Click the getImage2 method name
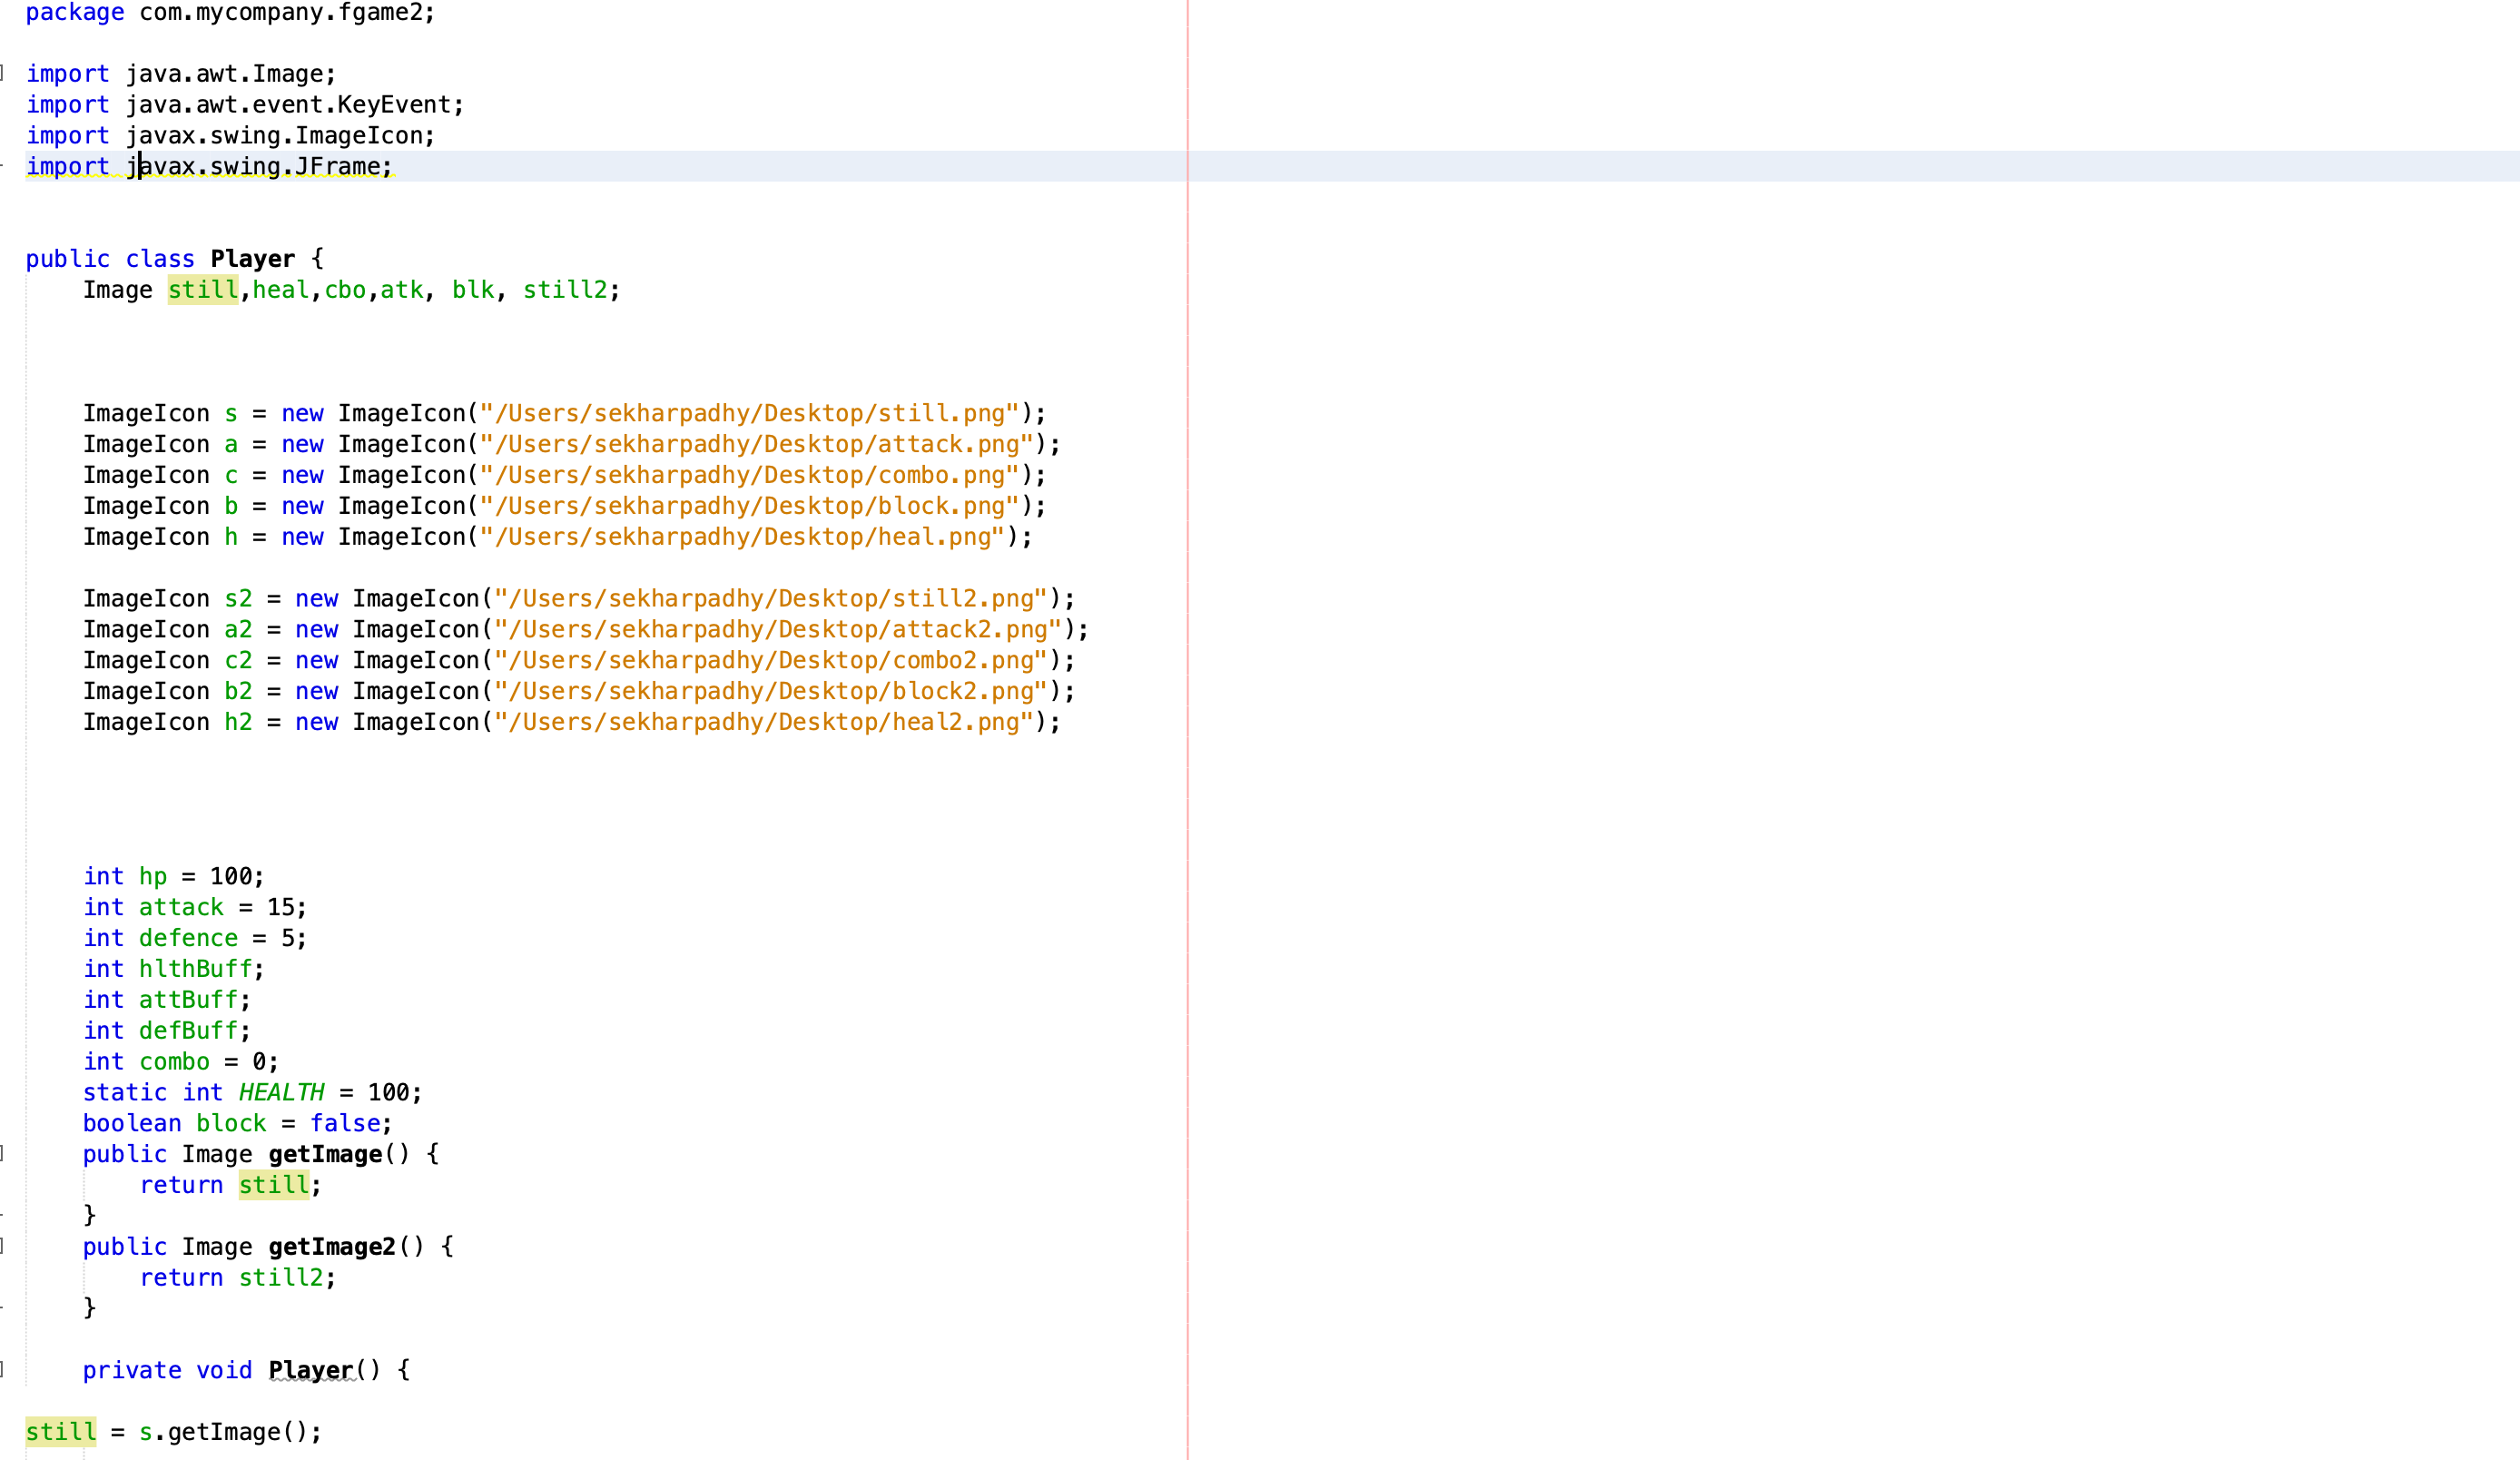 (x=331, y=1247)
